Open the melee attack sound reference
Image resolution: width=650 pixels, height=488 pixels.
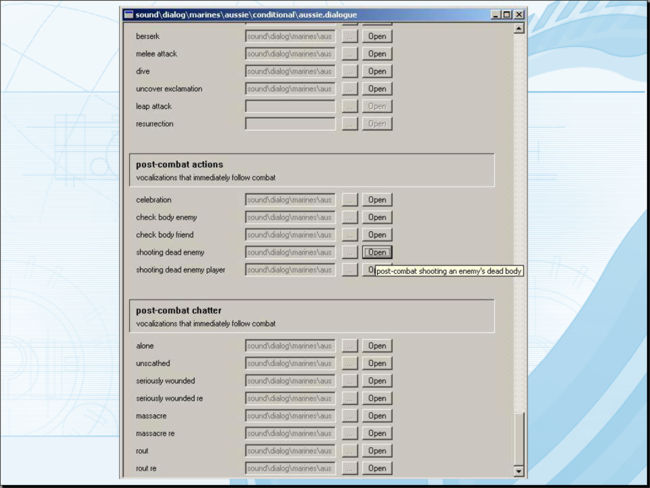coord(377,54)
